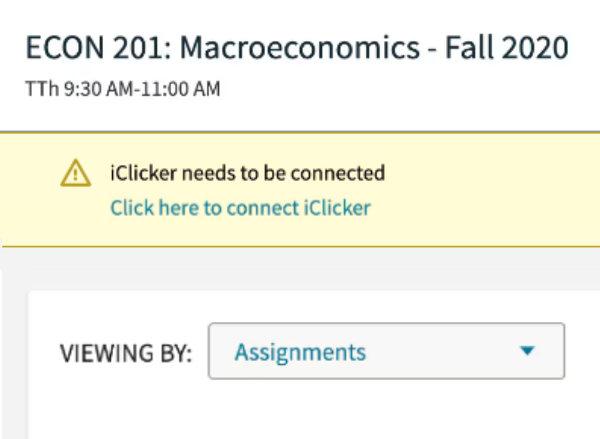The height and width of the screenshot is (439, 600).
Task: Click the ECON 201 Macroeconomics course title
Action: pos(296,47)
